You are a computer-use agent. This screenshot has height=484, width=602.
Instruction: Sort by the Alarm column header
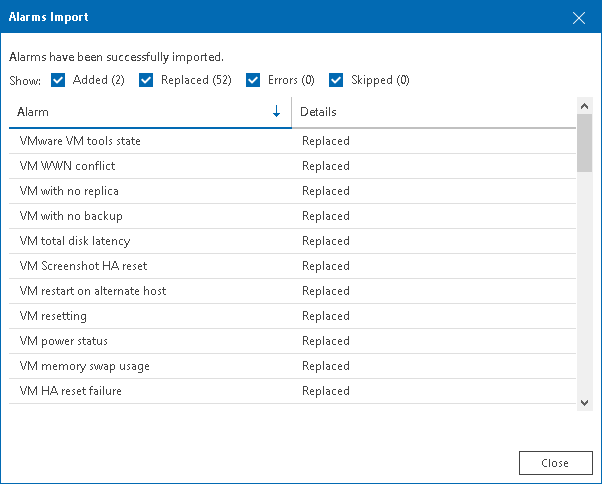click(x=150, y=112)
